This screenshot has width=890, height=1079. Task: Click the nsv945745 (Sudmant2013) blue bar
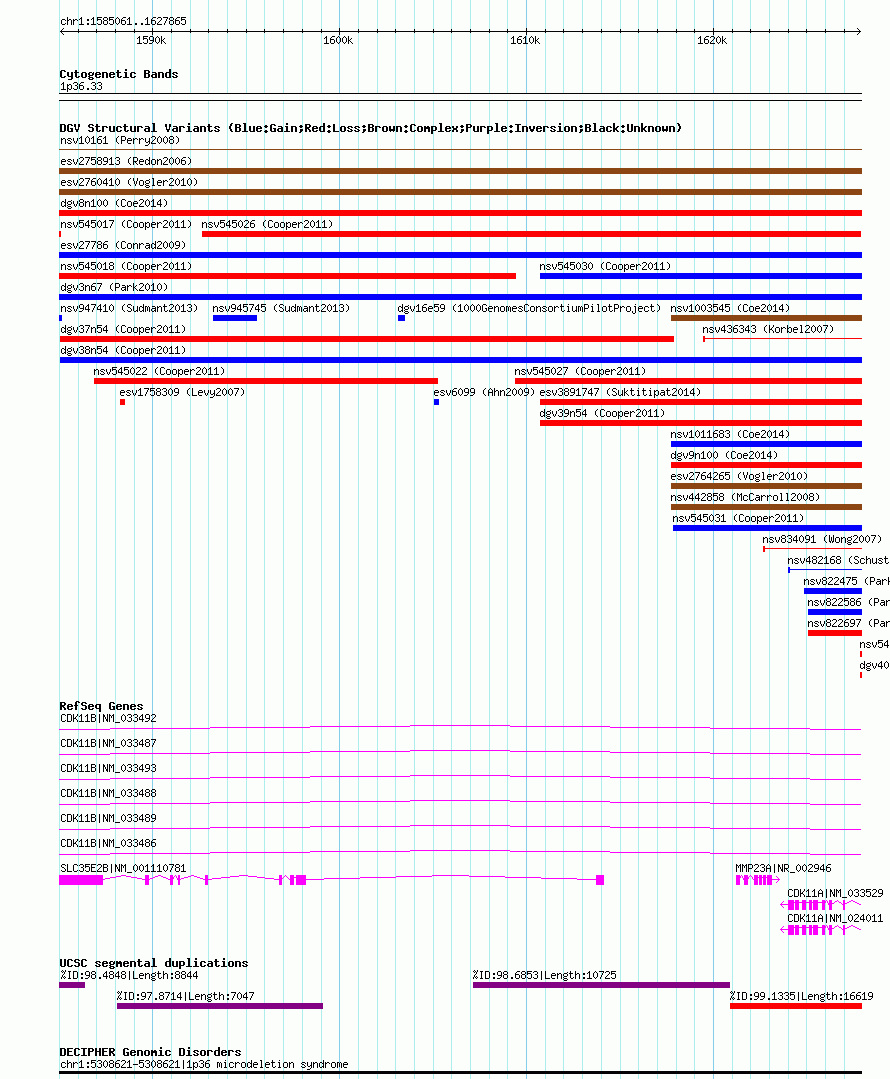point(235,318)
